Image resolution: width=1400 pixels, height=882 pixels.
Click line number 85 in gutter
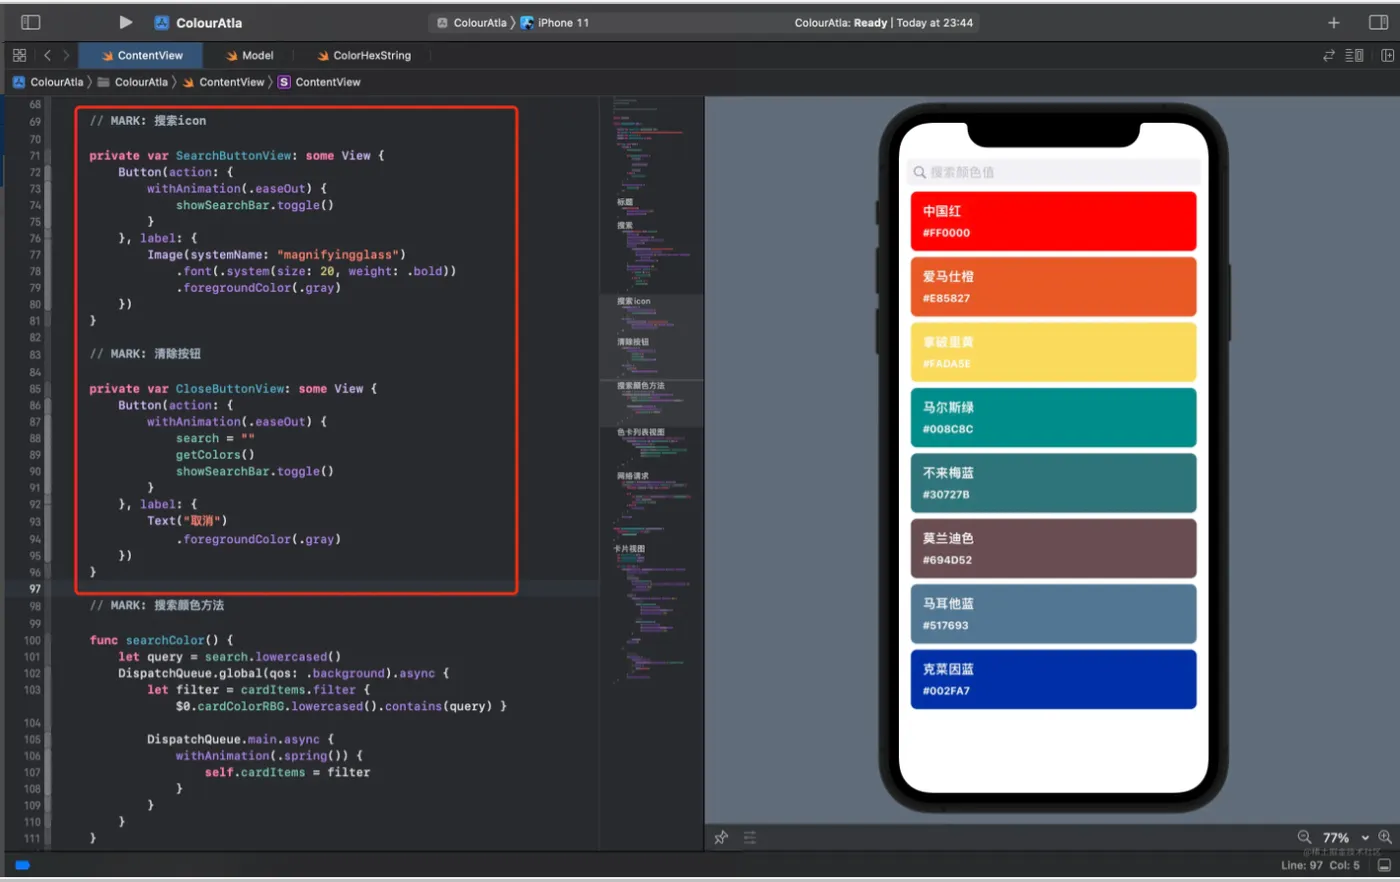pyautogui.click(x=35, y=389)
